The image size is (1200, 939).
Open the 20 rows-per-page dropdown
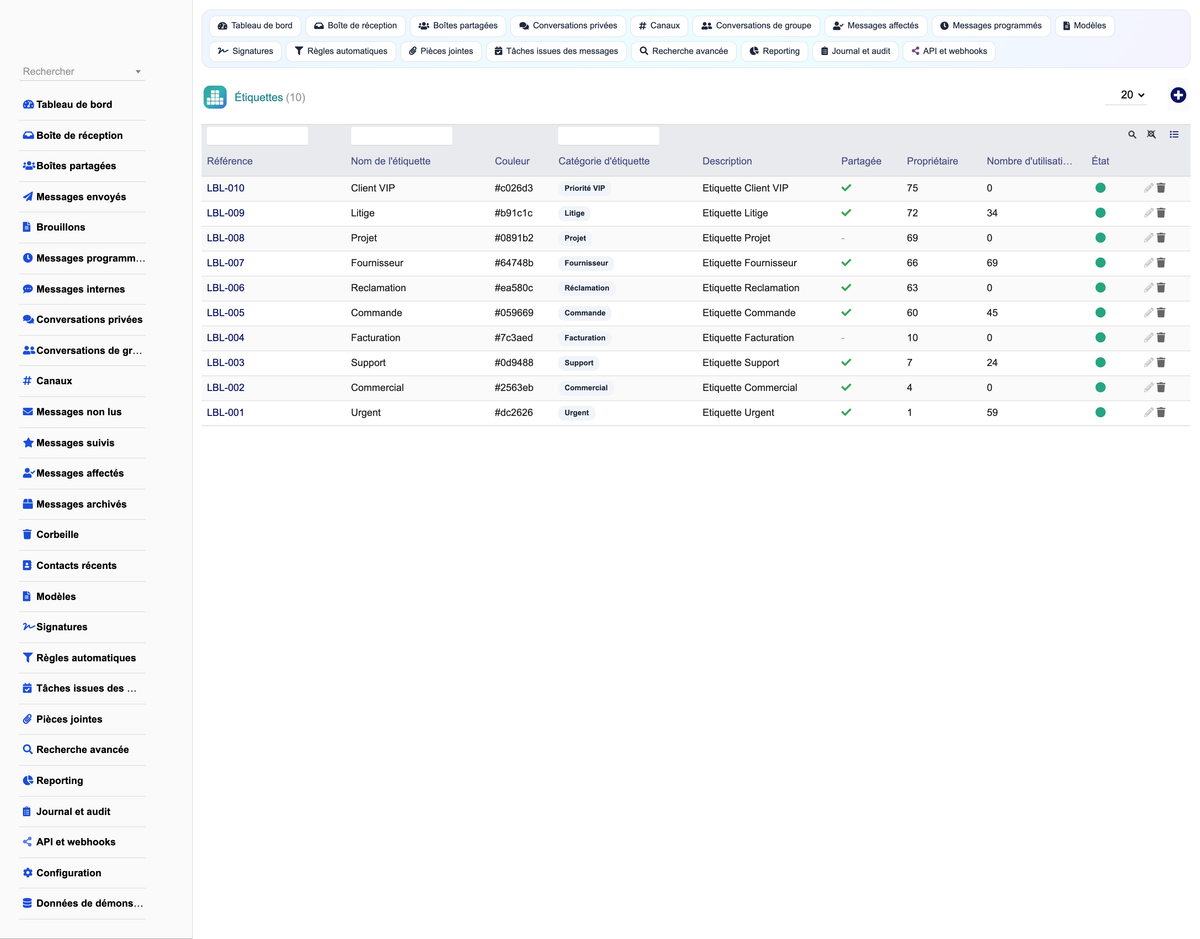click(1127, 95)
